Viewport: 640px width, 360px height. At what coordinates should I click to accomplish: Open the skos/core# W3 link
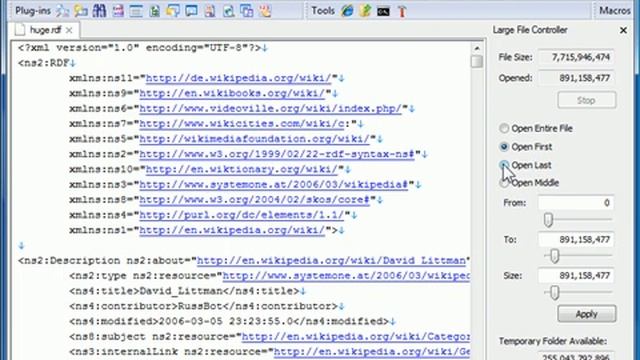pyautogui.click(x=254, y=200)
